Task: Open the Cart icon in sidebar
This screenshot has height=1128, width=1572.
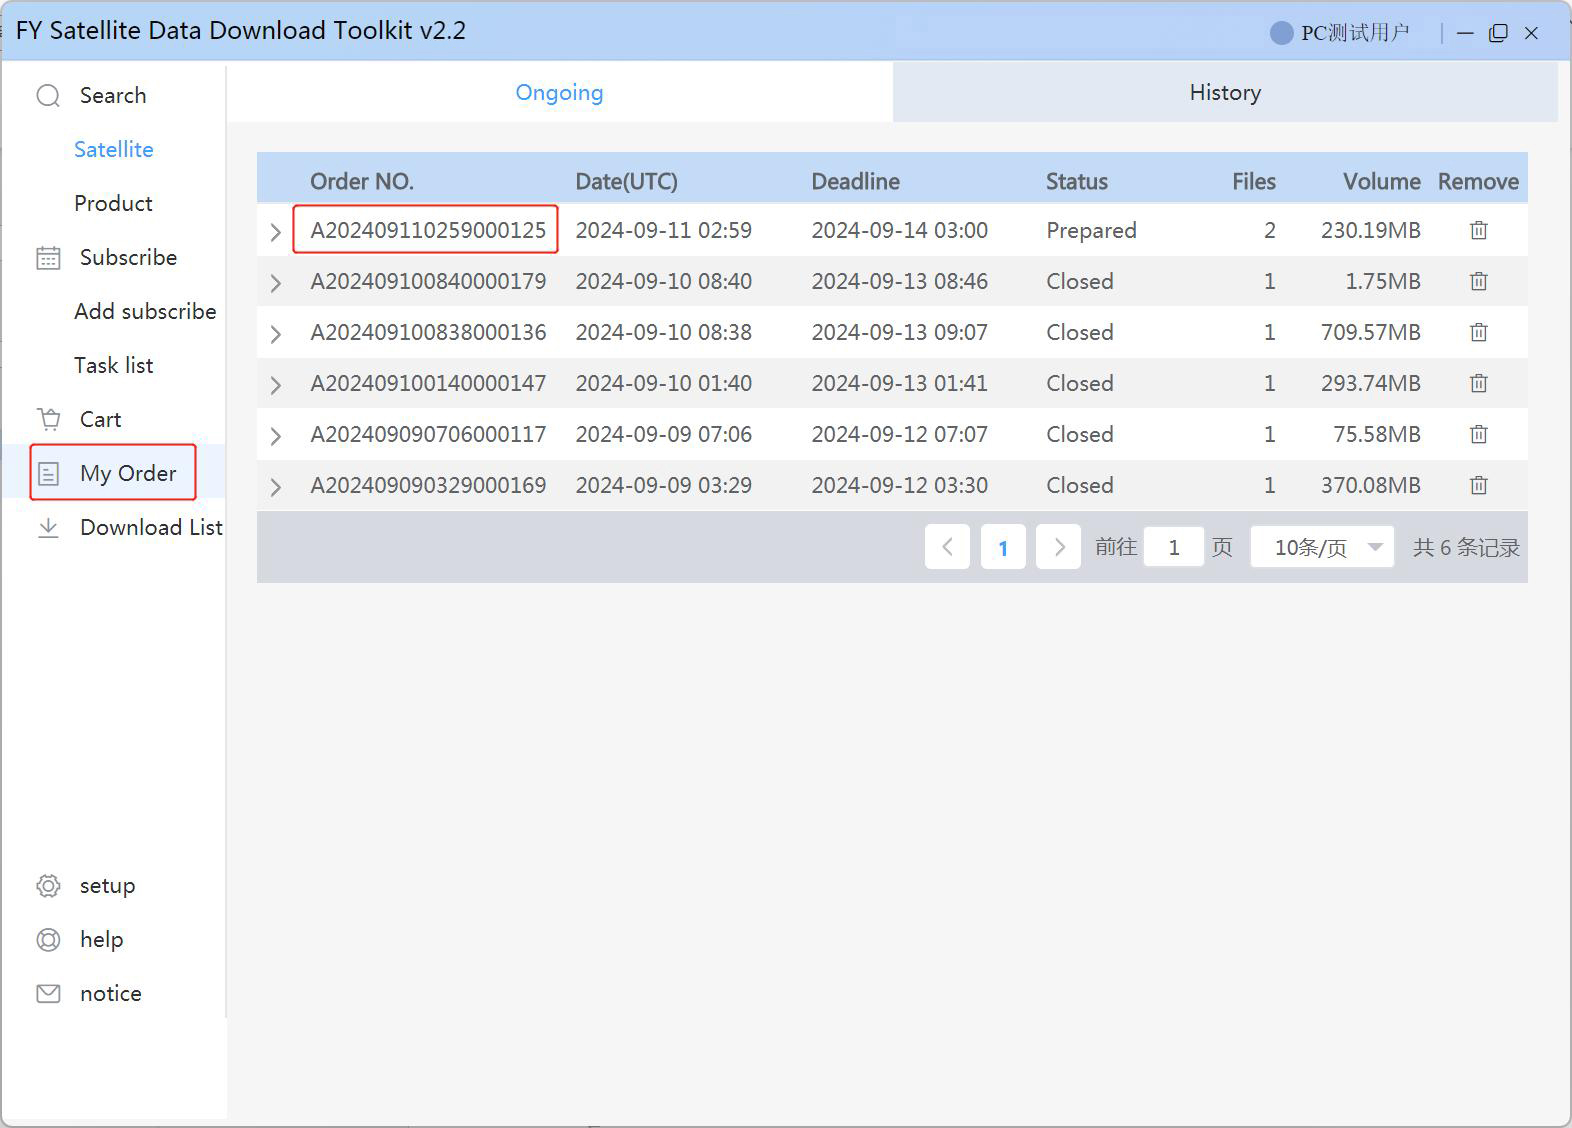Action: [x=48, y=419]
